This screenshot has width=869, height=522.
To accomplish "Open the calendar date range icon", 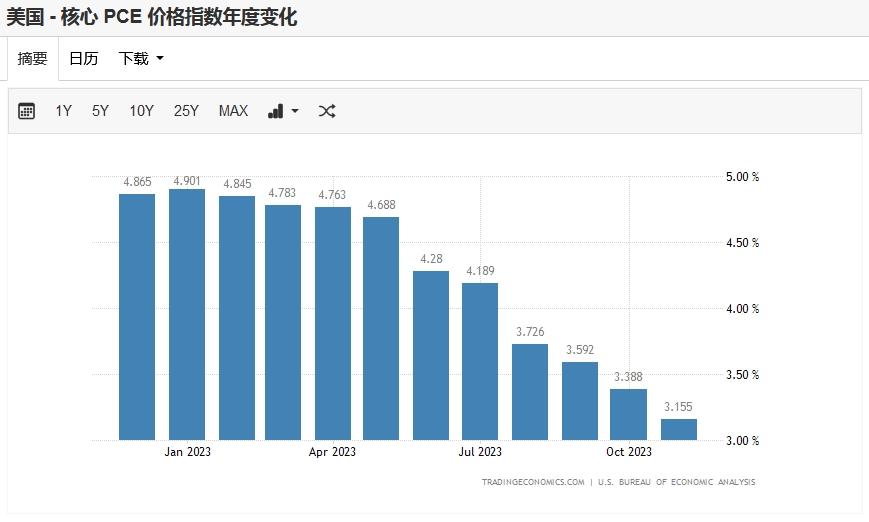I will 26,111.
